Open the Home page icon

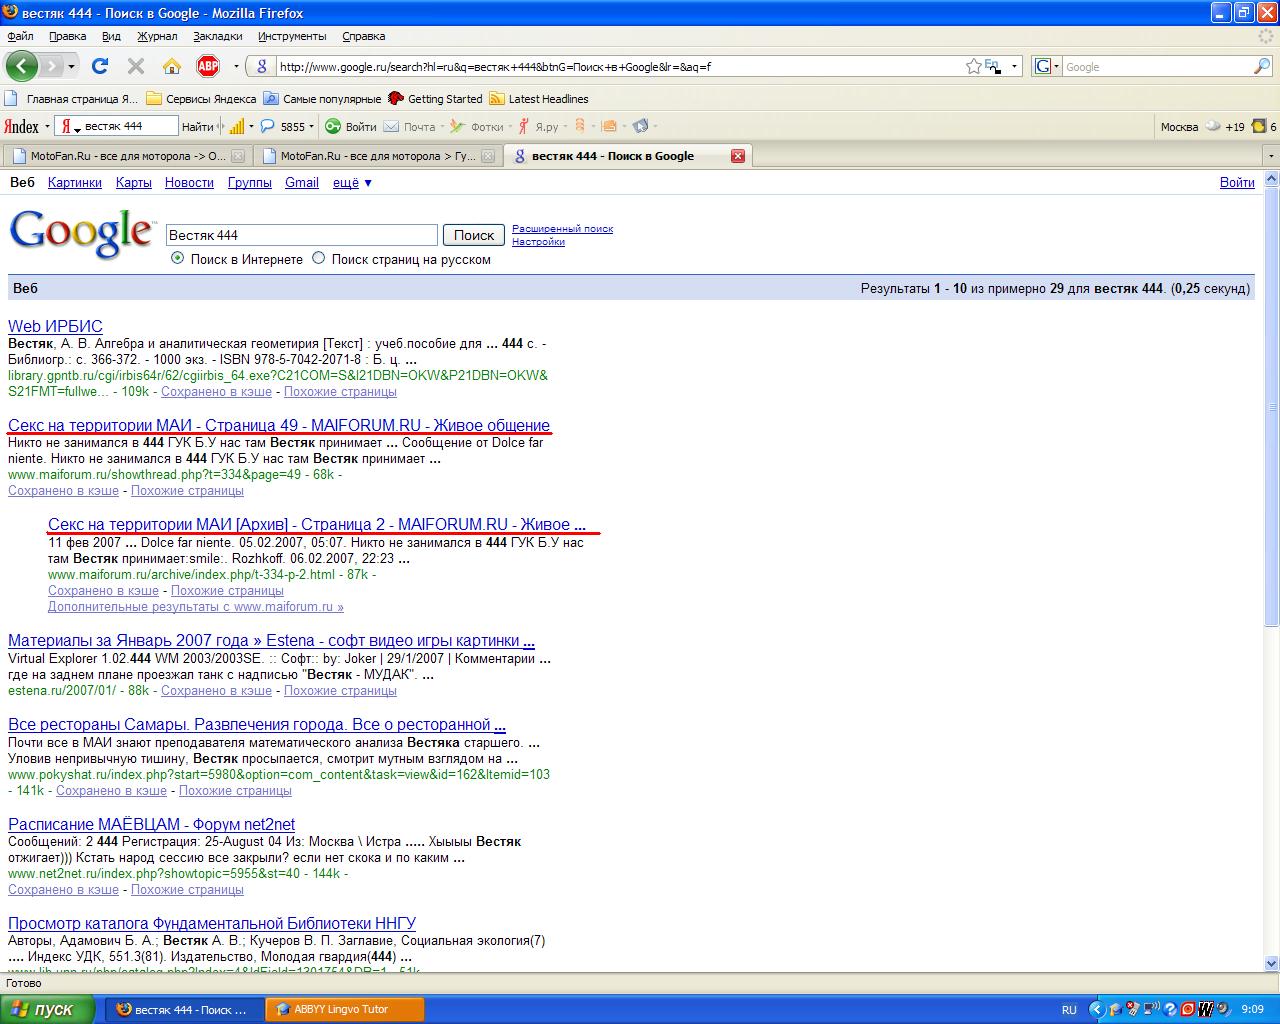[x=172, y=66]
